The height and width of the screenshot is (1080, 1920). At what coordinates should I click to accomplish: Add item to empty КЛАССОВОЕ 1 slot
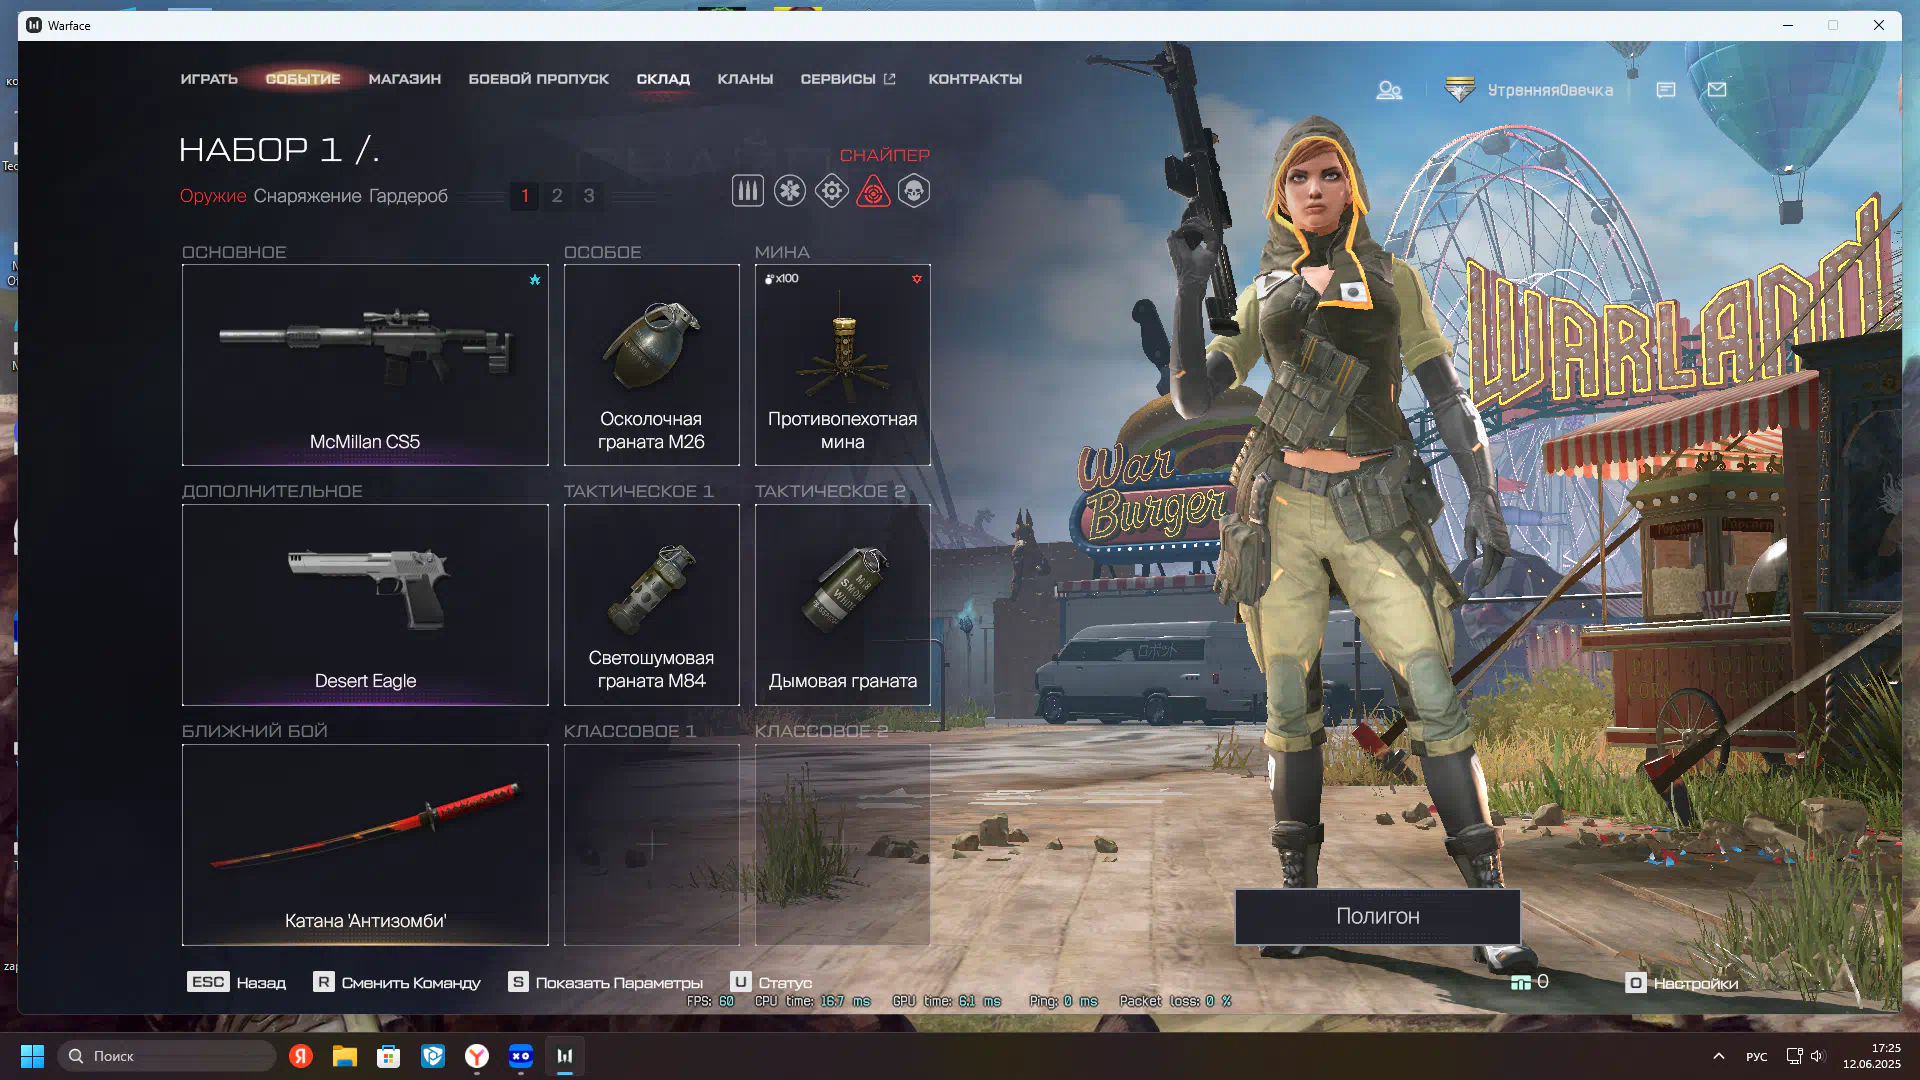pos(651,845)
